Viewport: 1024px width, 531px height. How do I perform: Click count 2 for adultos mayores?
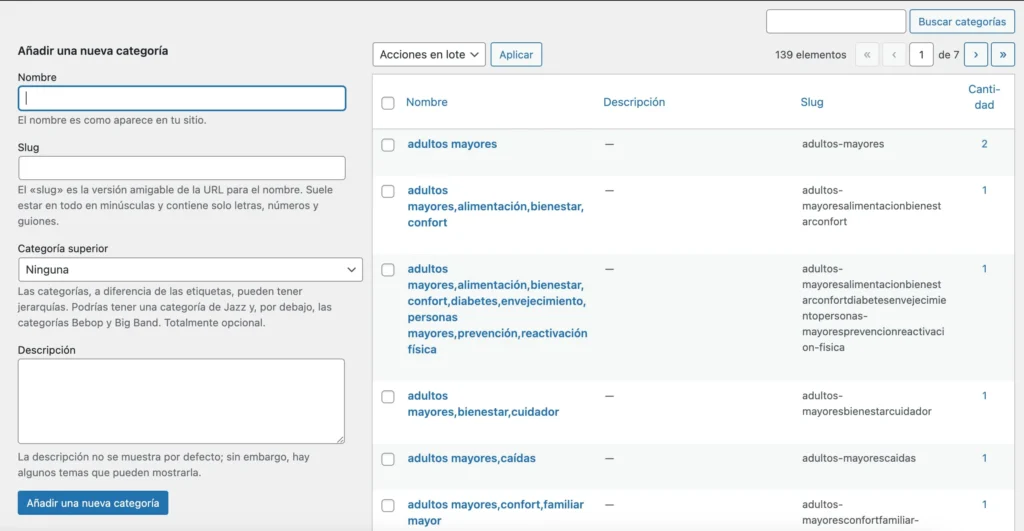[x=984, y=144]
